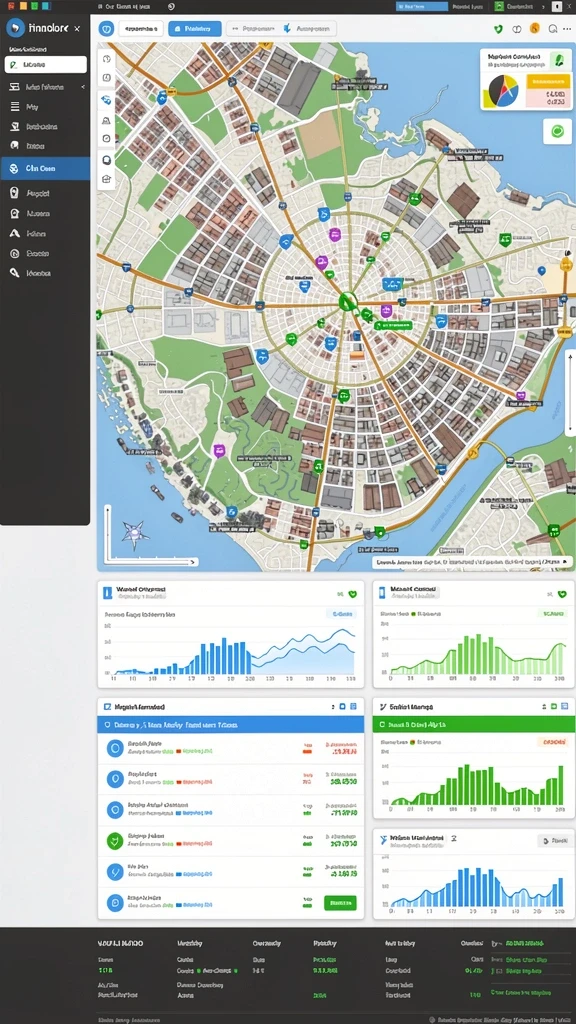576x1024 pixels.
Task: Select the highlighted blue map tool in the map's vertical toolbar
Action: tap(106, 99)
